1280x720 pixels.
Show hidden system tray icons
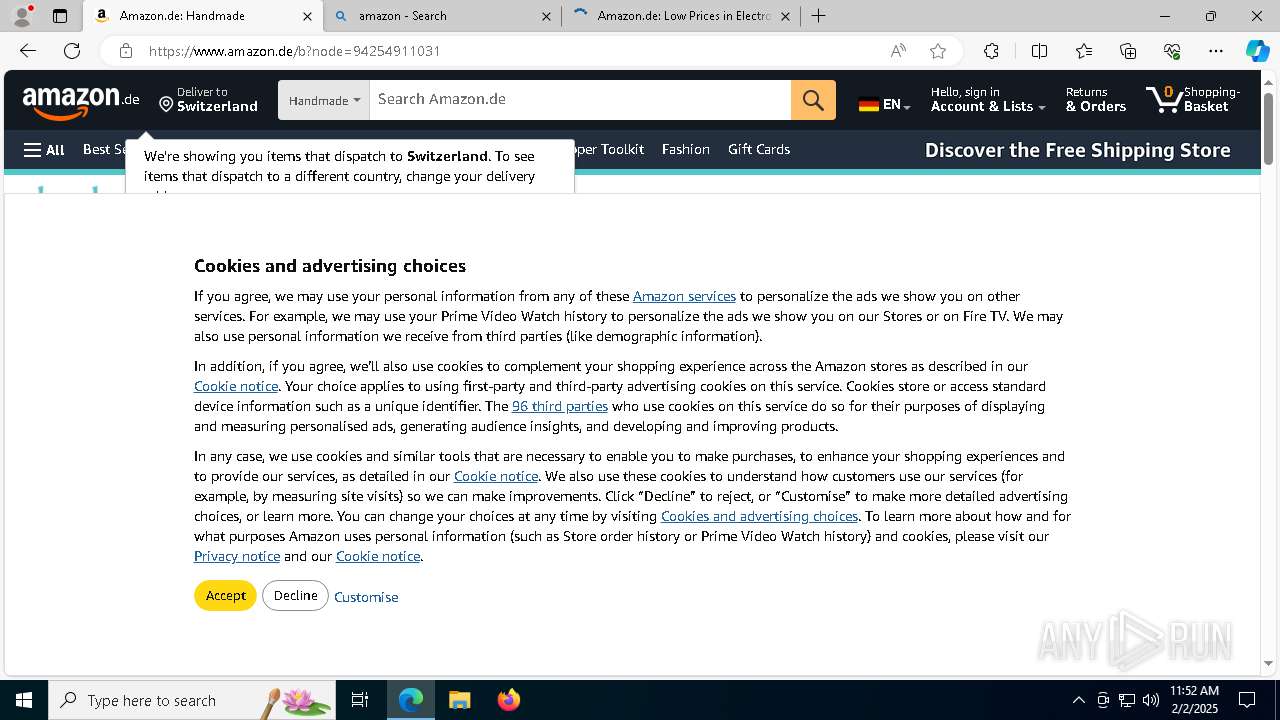[x=1078, y=700]
